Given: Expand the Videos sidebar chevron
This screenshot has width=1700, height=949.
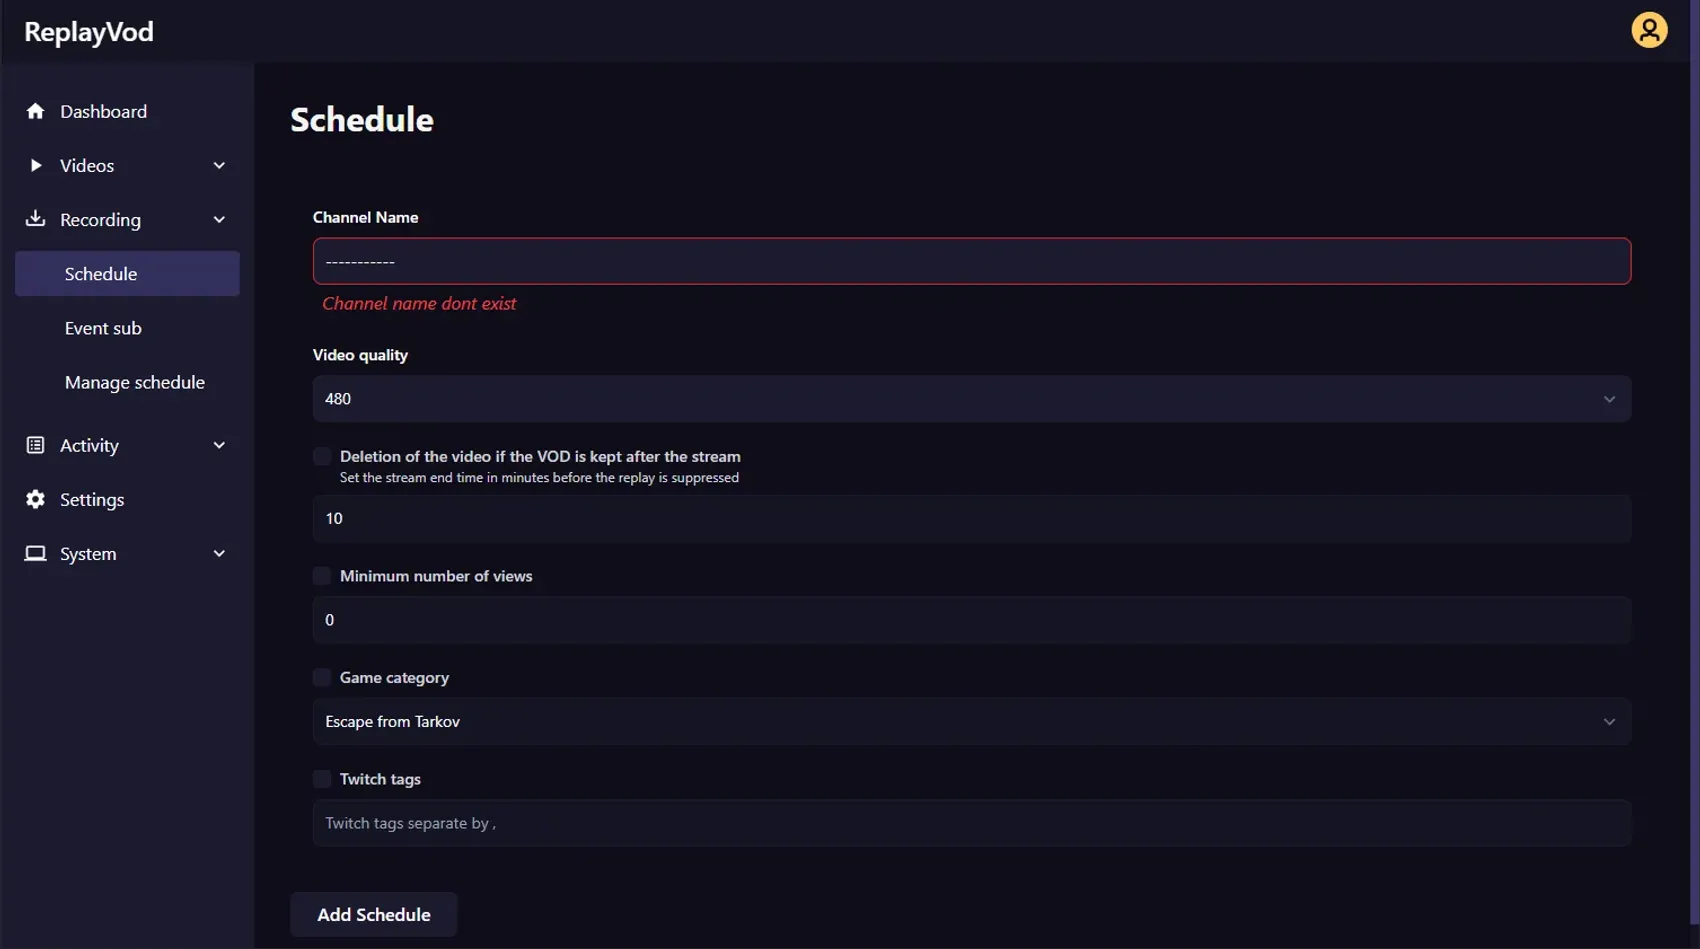Looking at the screenshot, I should 219,165.
